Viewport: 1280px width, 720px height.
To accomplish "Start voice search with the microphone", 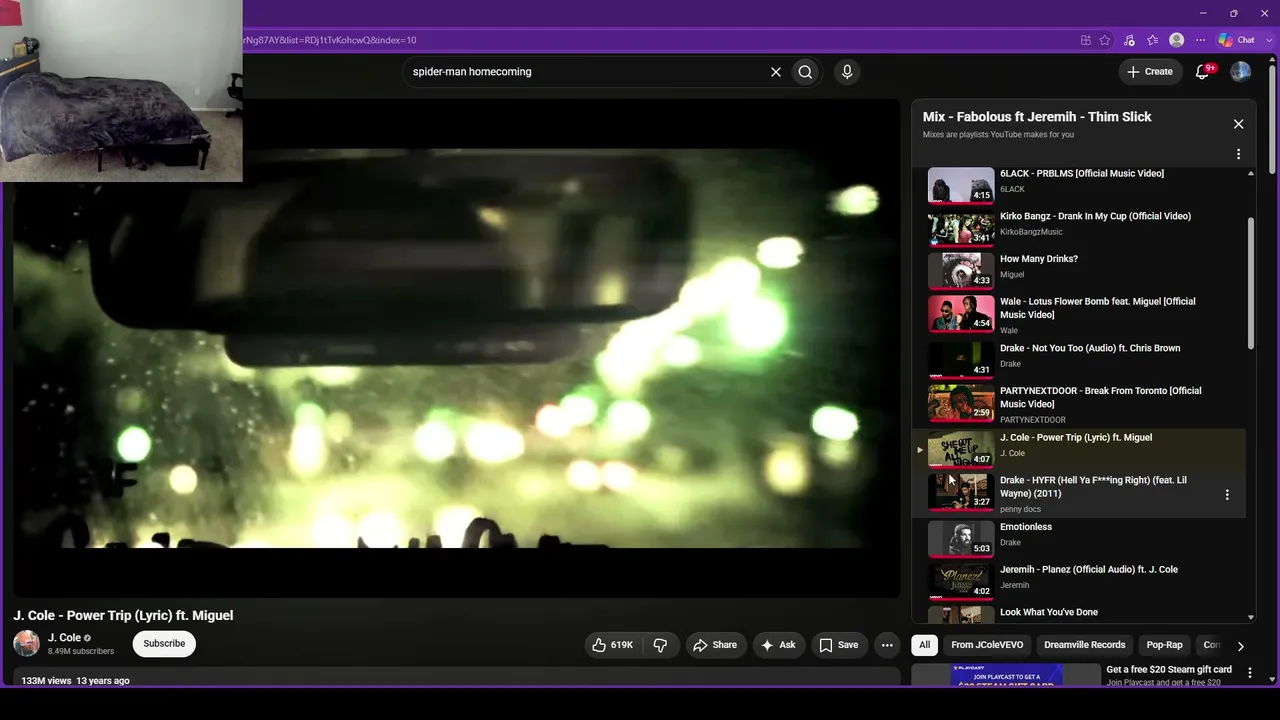I will point(847,72).
